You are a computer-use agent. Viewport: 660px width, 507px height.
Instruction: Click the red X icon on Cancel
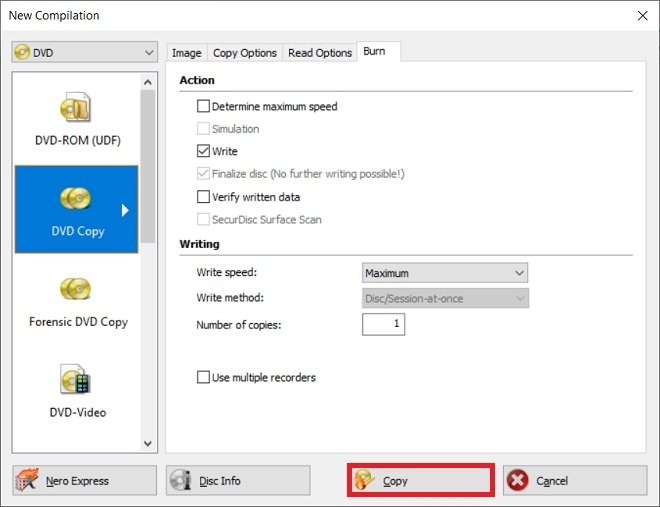click(517, 480)
